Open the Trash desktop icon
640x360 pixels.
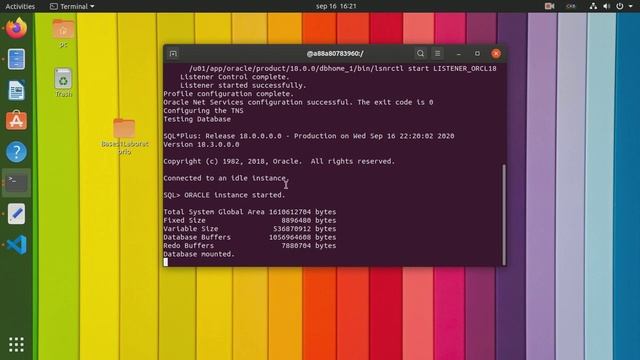63,82
